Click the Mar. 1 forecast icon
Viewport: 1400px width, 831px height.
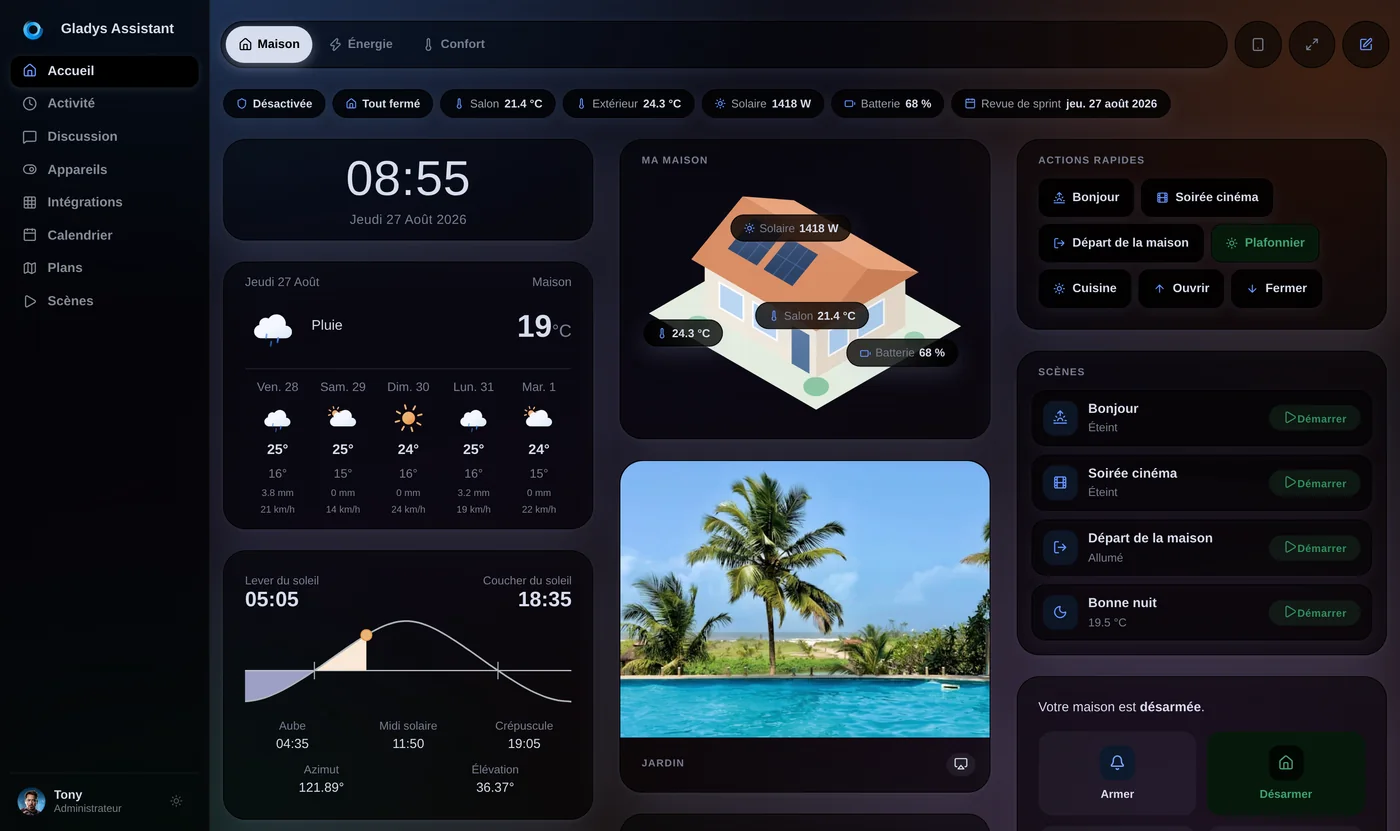pyautogui.click(x=538, y=418)
